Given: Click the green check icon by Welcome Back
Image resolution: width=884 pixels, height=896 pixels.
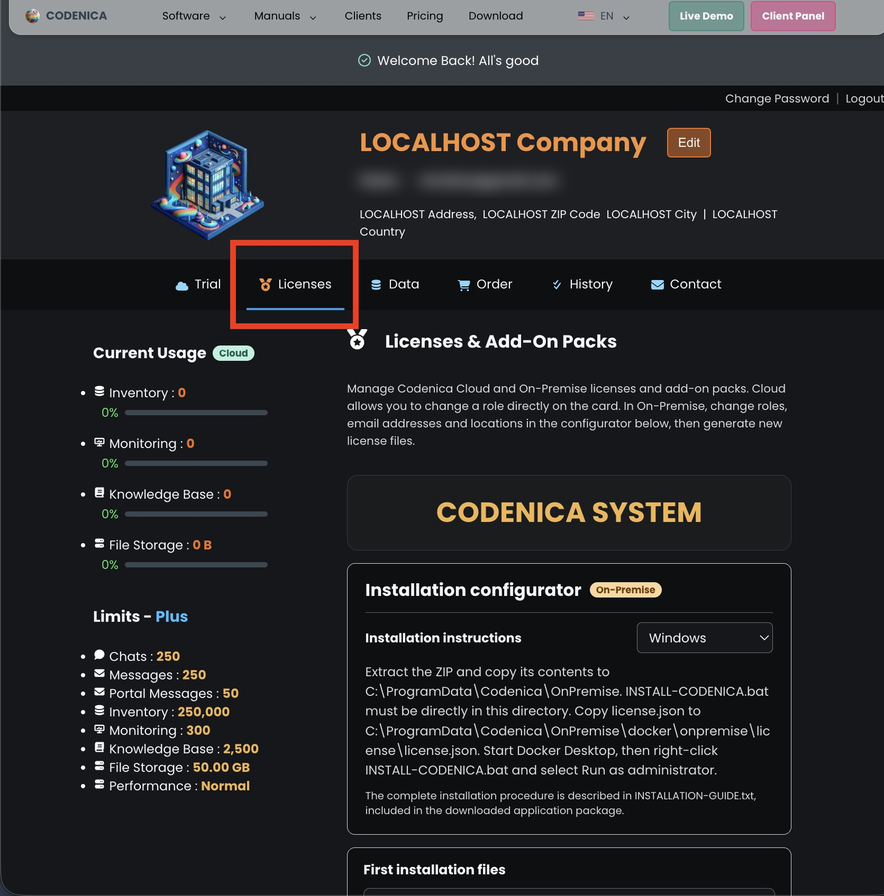Looking at the screenshot, I should [364, 61].
